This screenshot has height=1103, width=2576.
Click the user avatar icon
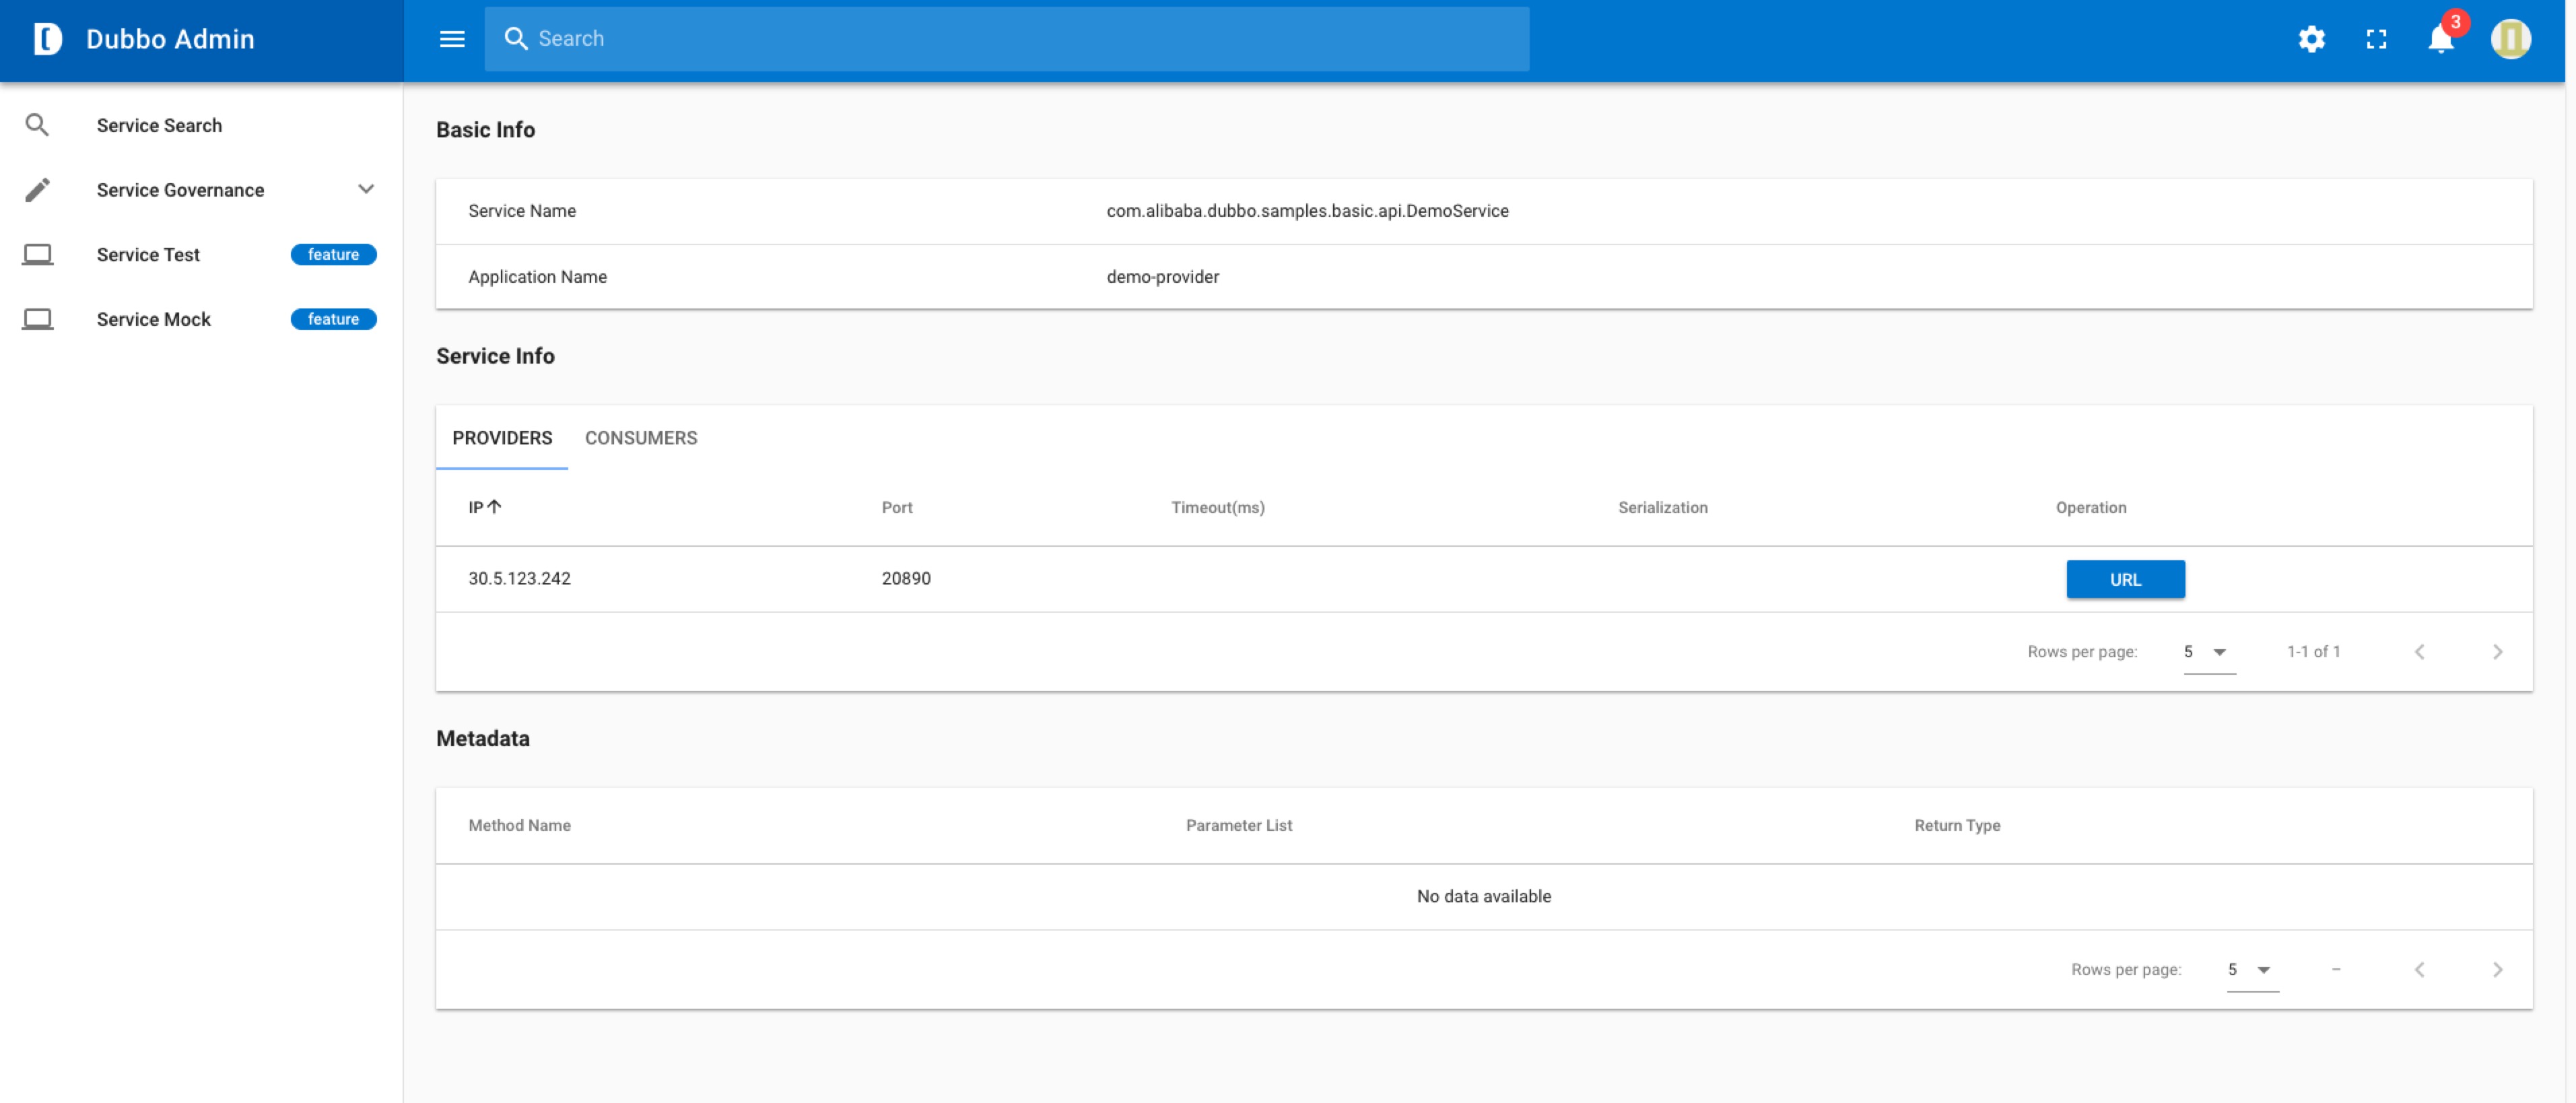(x=2511, y=39)
